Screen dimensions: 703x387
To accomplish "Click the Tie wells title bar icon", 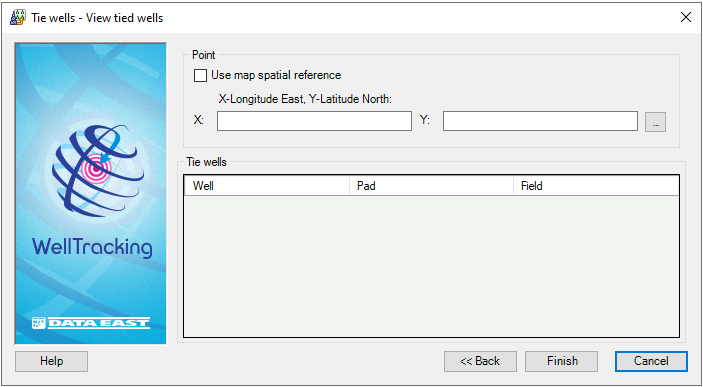I will coord(17,17).
